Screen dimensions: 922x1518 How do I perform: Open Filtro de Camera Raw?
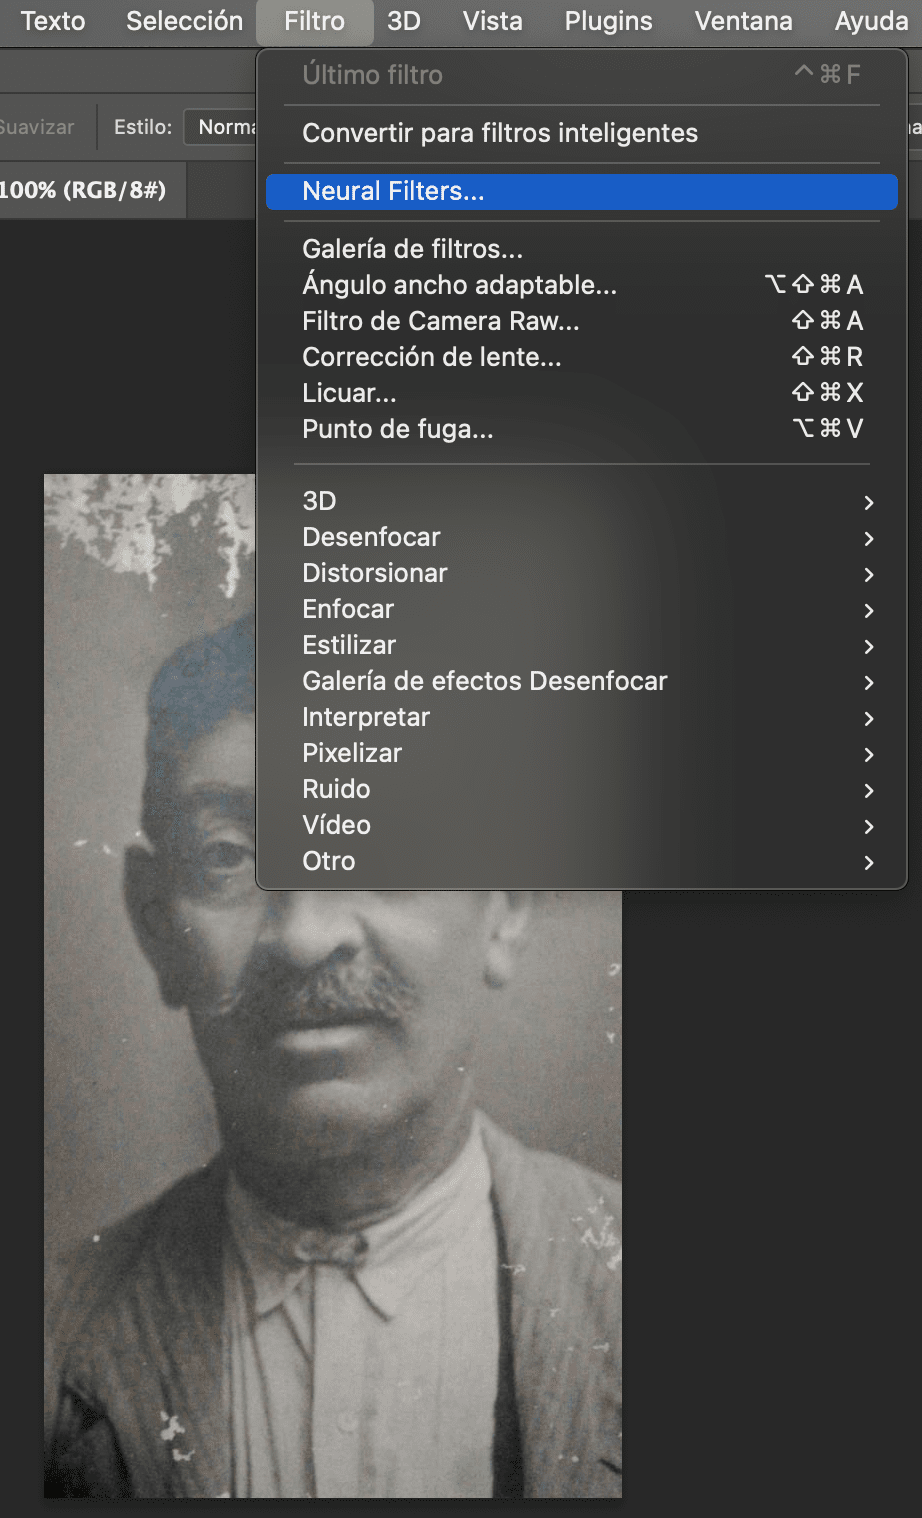click(582, 321)
